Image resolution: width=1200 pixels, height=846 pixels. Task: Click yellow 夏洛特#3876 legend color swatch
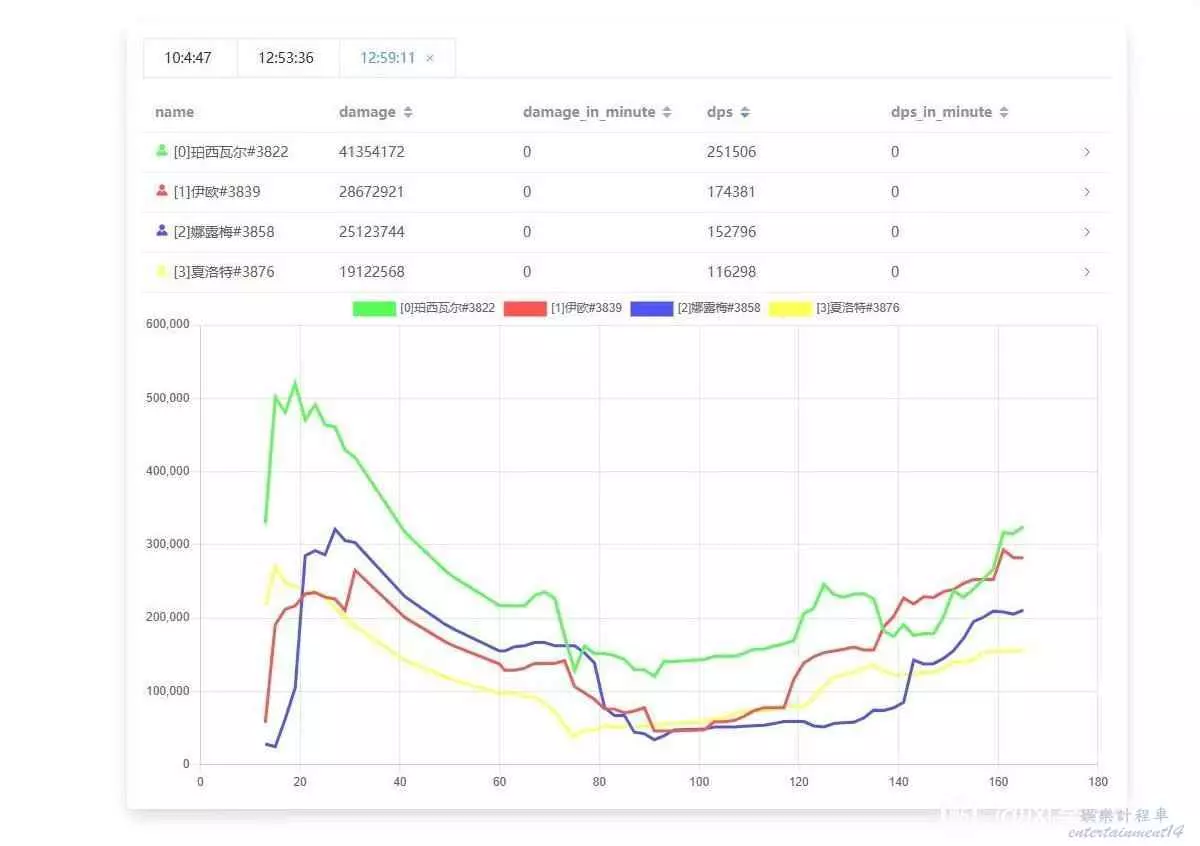(790, 309)
